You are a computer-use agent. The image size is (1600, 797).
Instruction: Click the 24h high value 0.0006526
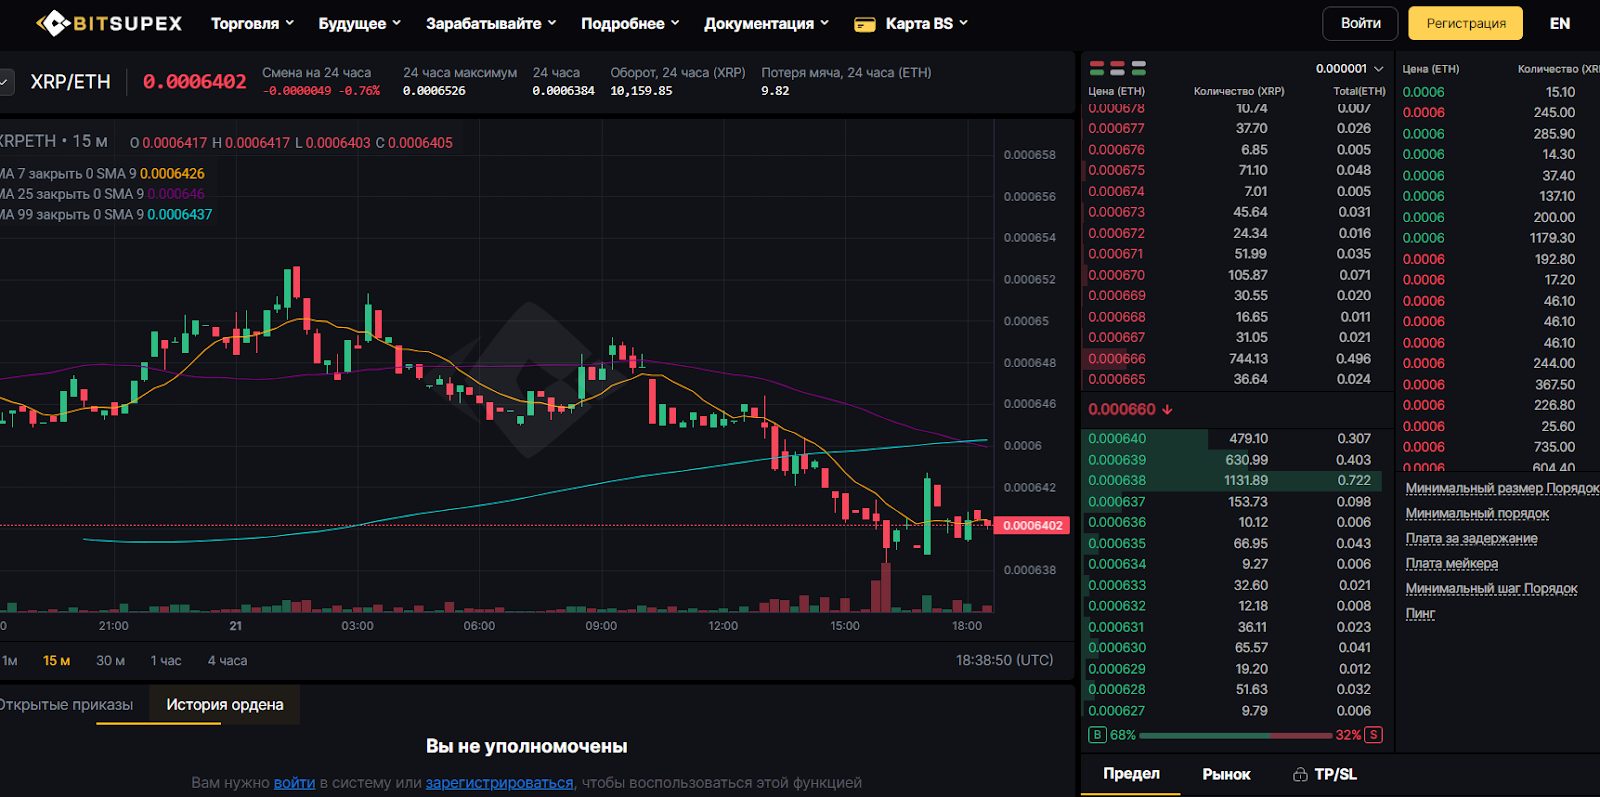coord(434,91)
